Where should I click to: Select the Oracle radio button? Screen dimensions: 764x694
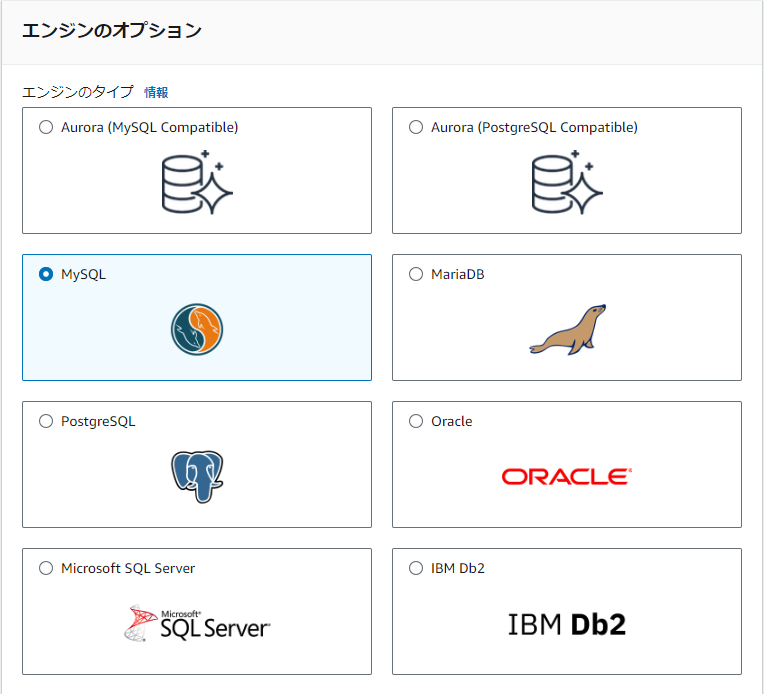click(416, 421)
